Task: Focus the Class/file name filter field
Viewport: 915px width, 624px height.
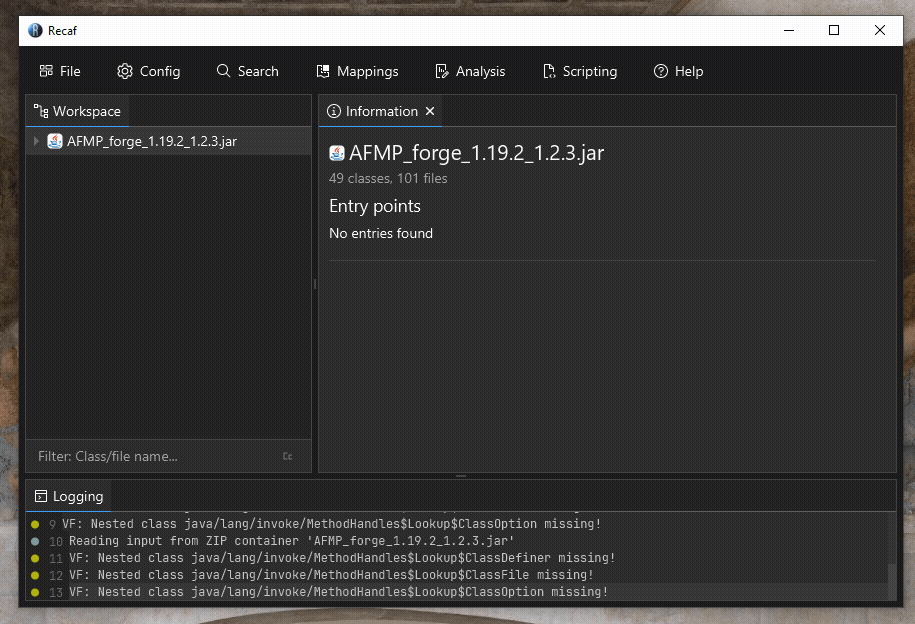Action: tap(158, 456)
